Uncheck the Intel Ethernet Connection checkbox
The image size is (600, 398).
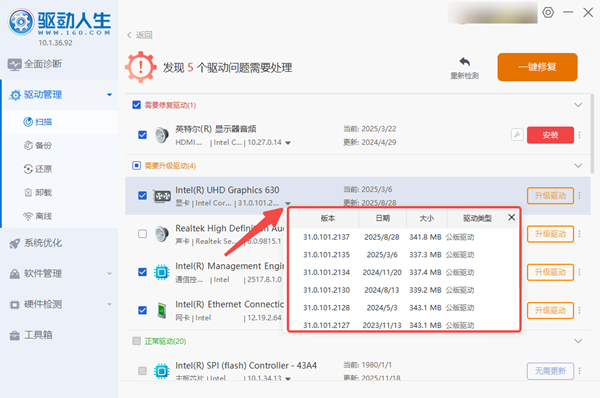[x=142, y=310]
